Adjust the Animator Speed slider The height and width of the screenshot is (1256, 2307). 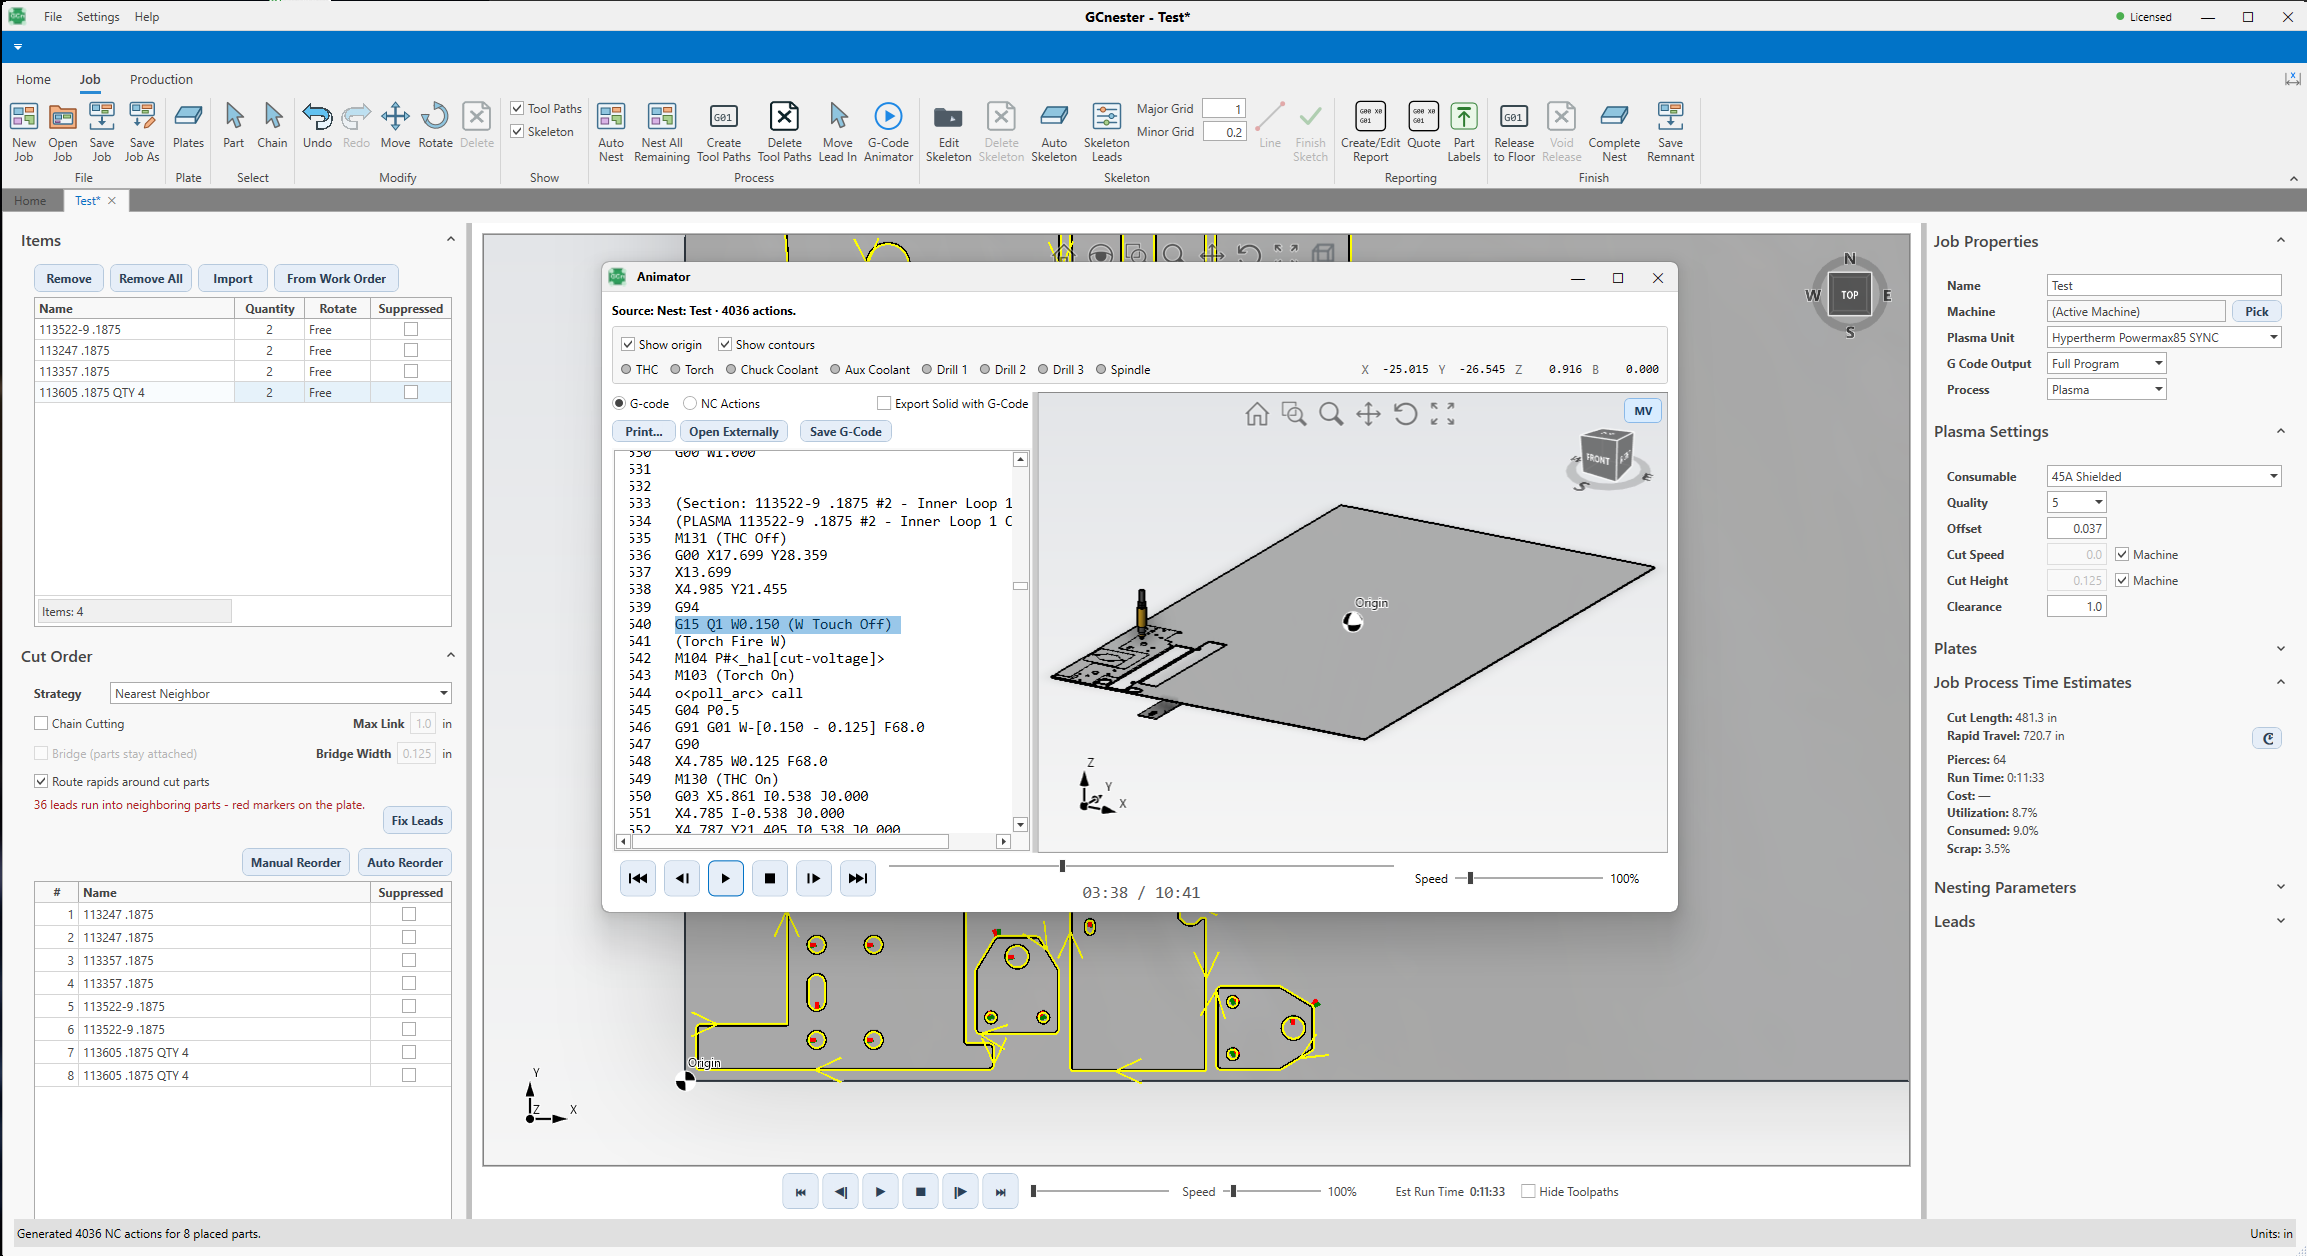point(1470,878)
